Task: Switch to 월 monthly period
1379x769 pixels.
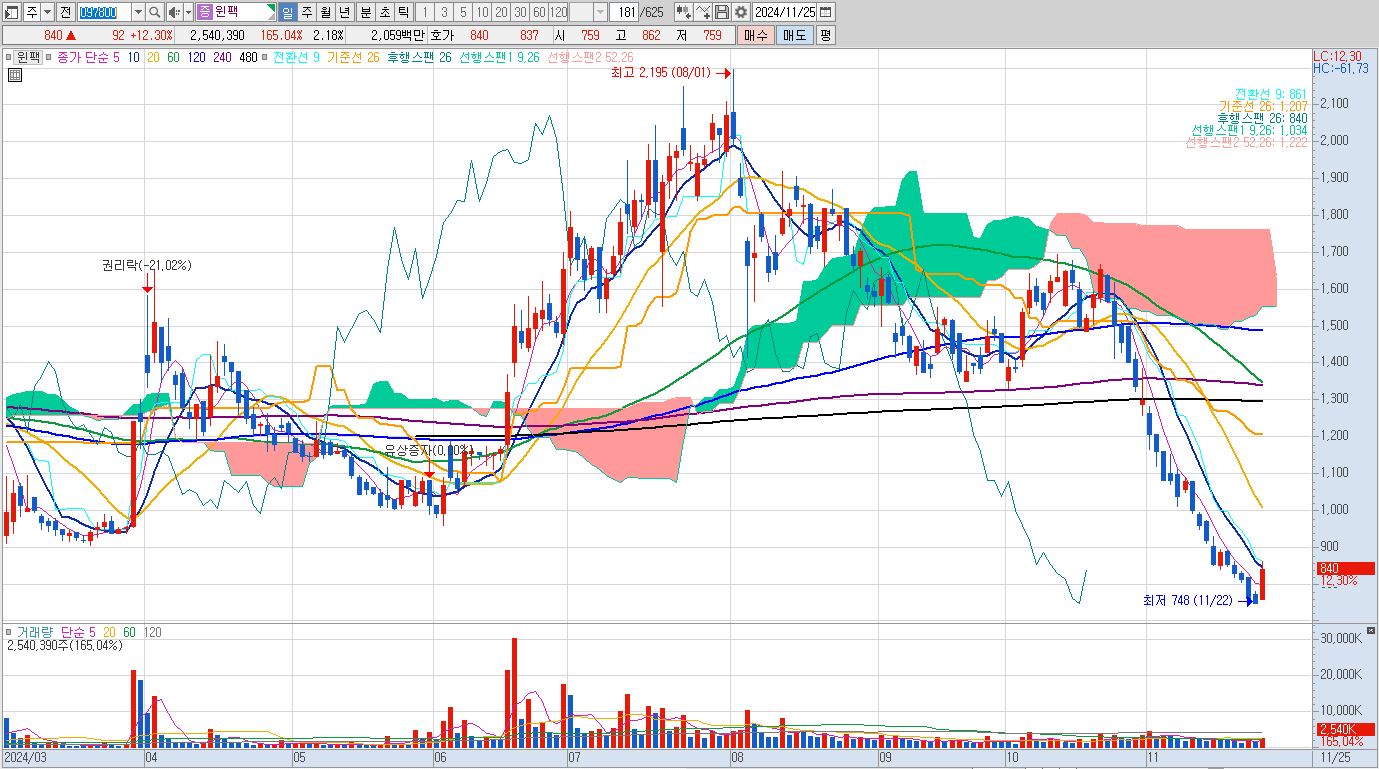Action: pos(326,12)
